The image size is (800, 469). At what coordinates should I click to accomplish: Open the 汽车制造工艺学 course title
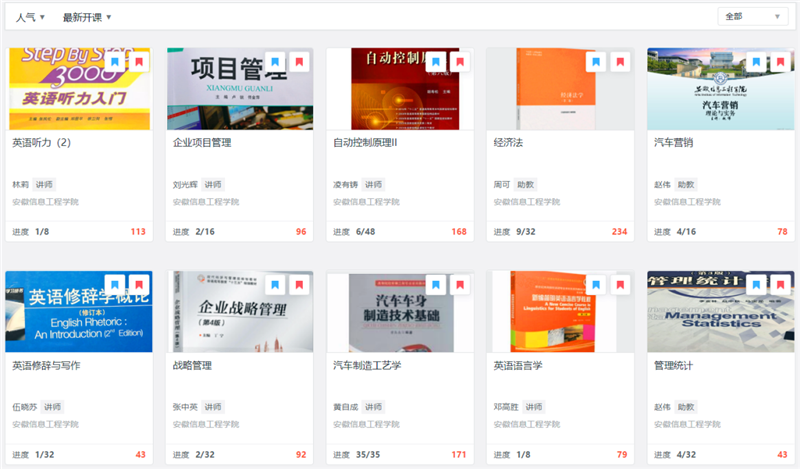tap(367, 365)
